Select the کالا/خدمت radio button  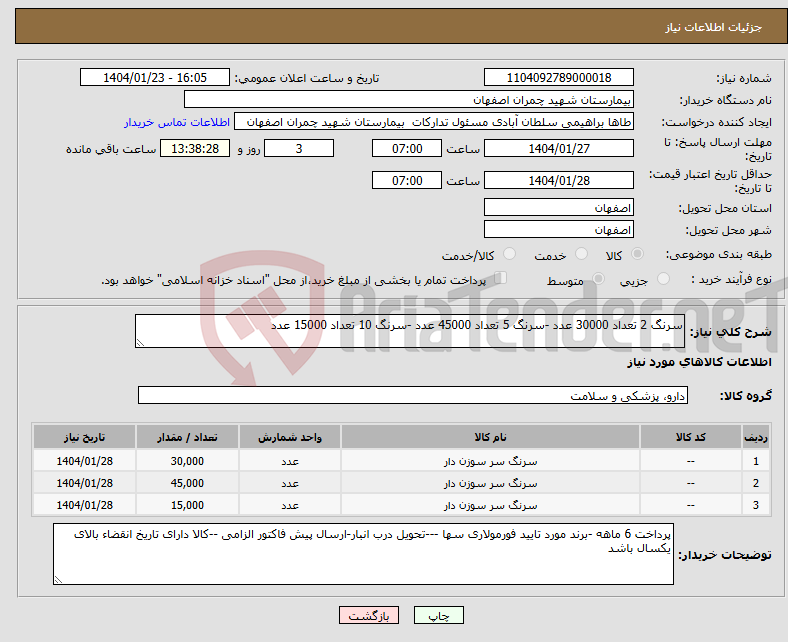click(509, 254)
